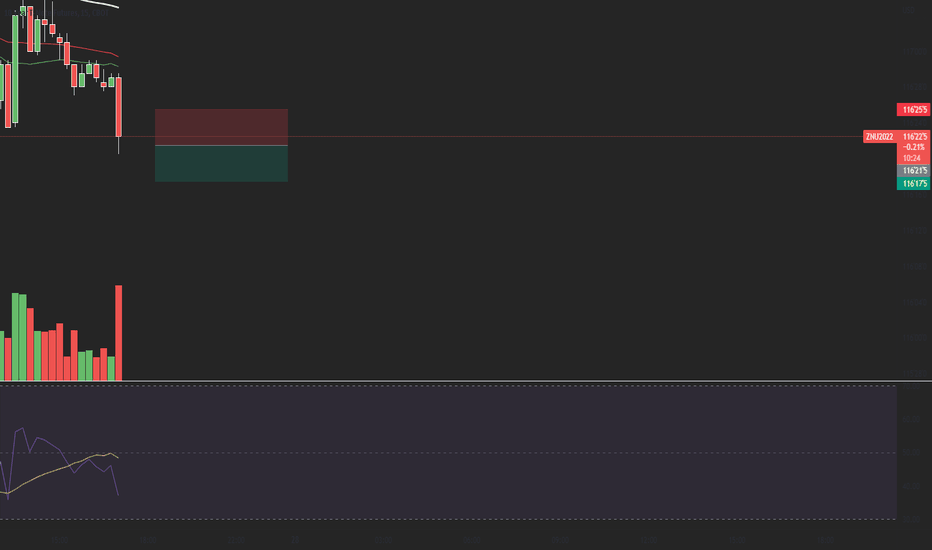Screen dimensions: 932x550
Task: Select the red stop-loss zone of the short position
Action: (x=221, y=127)
